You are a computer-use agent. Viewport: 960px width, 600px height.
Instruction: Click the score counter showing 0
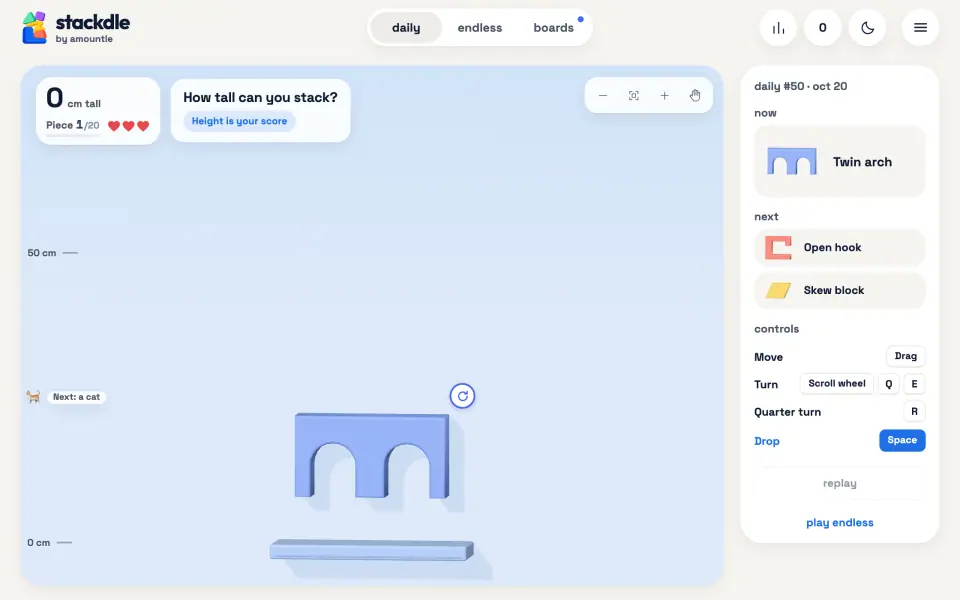click(x=822, y=28)
